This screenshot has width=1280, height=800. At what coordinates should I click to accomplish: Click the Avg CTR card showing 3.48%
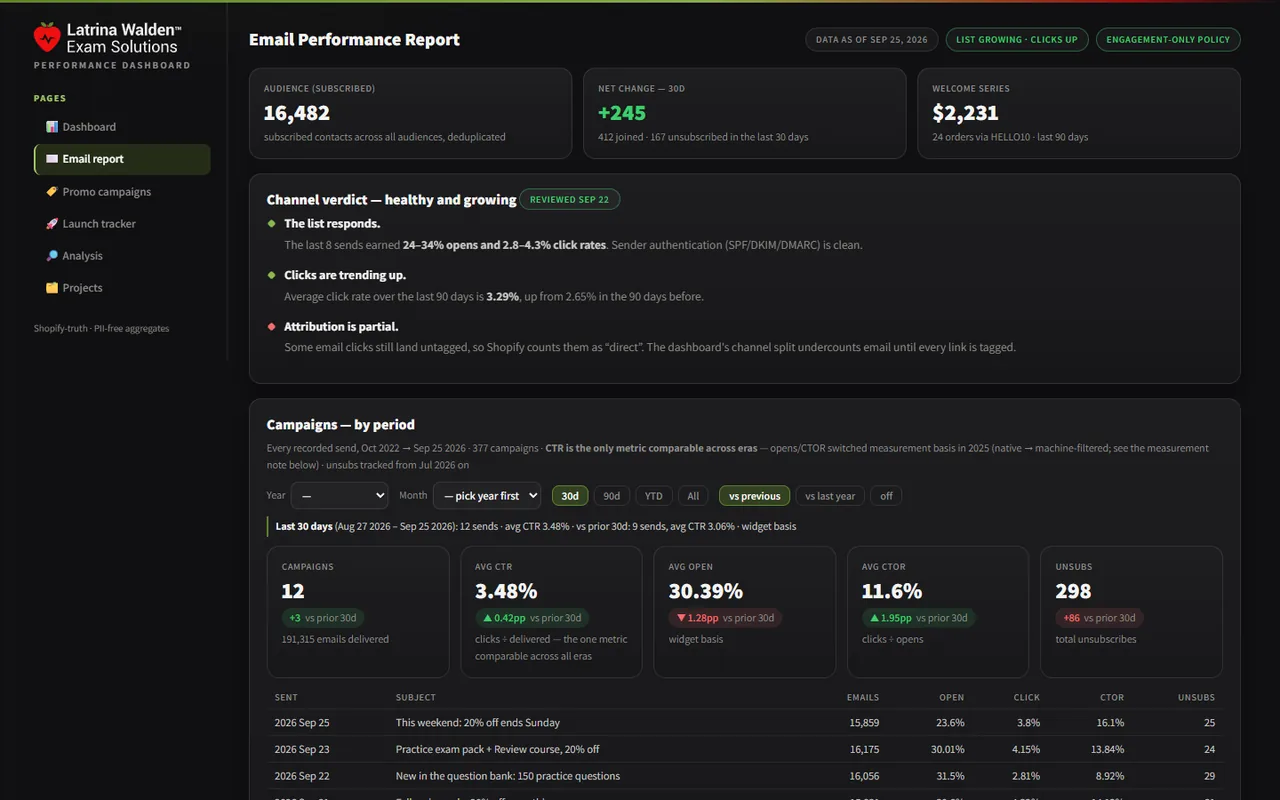551,612
